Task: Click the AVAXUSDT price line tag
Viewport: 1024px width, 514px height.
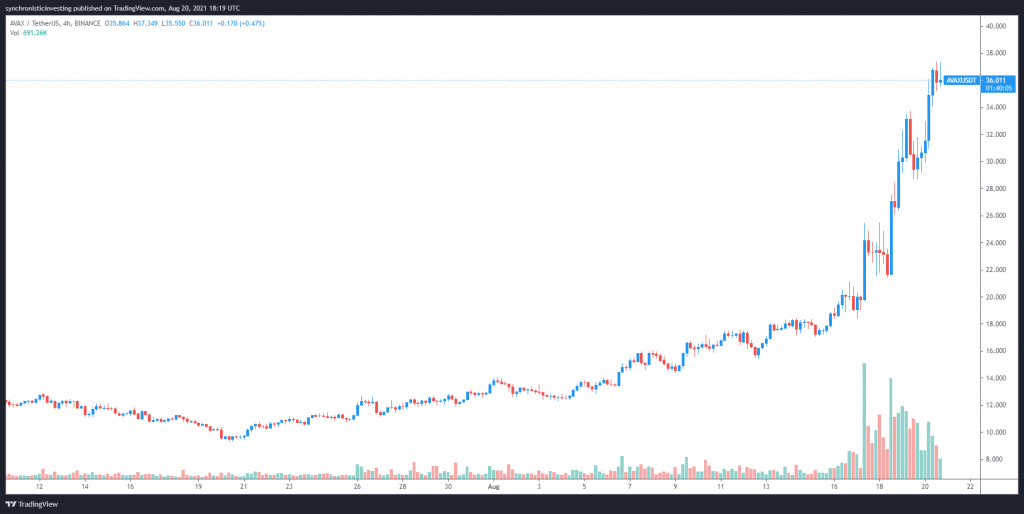Action: [961, 80]
